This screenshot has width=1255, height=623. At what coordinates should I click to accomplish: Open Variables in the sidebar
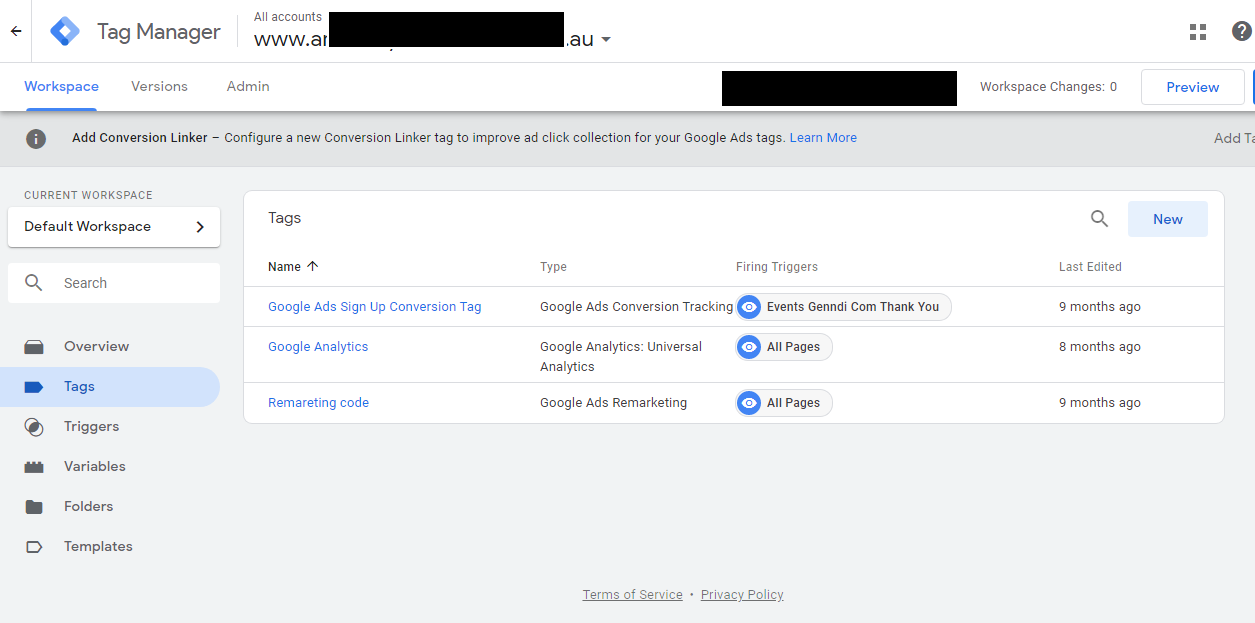(x=94, y=467)
